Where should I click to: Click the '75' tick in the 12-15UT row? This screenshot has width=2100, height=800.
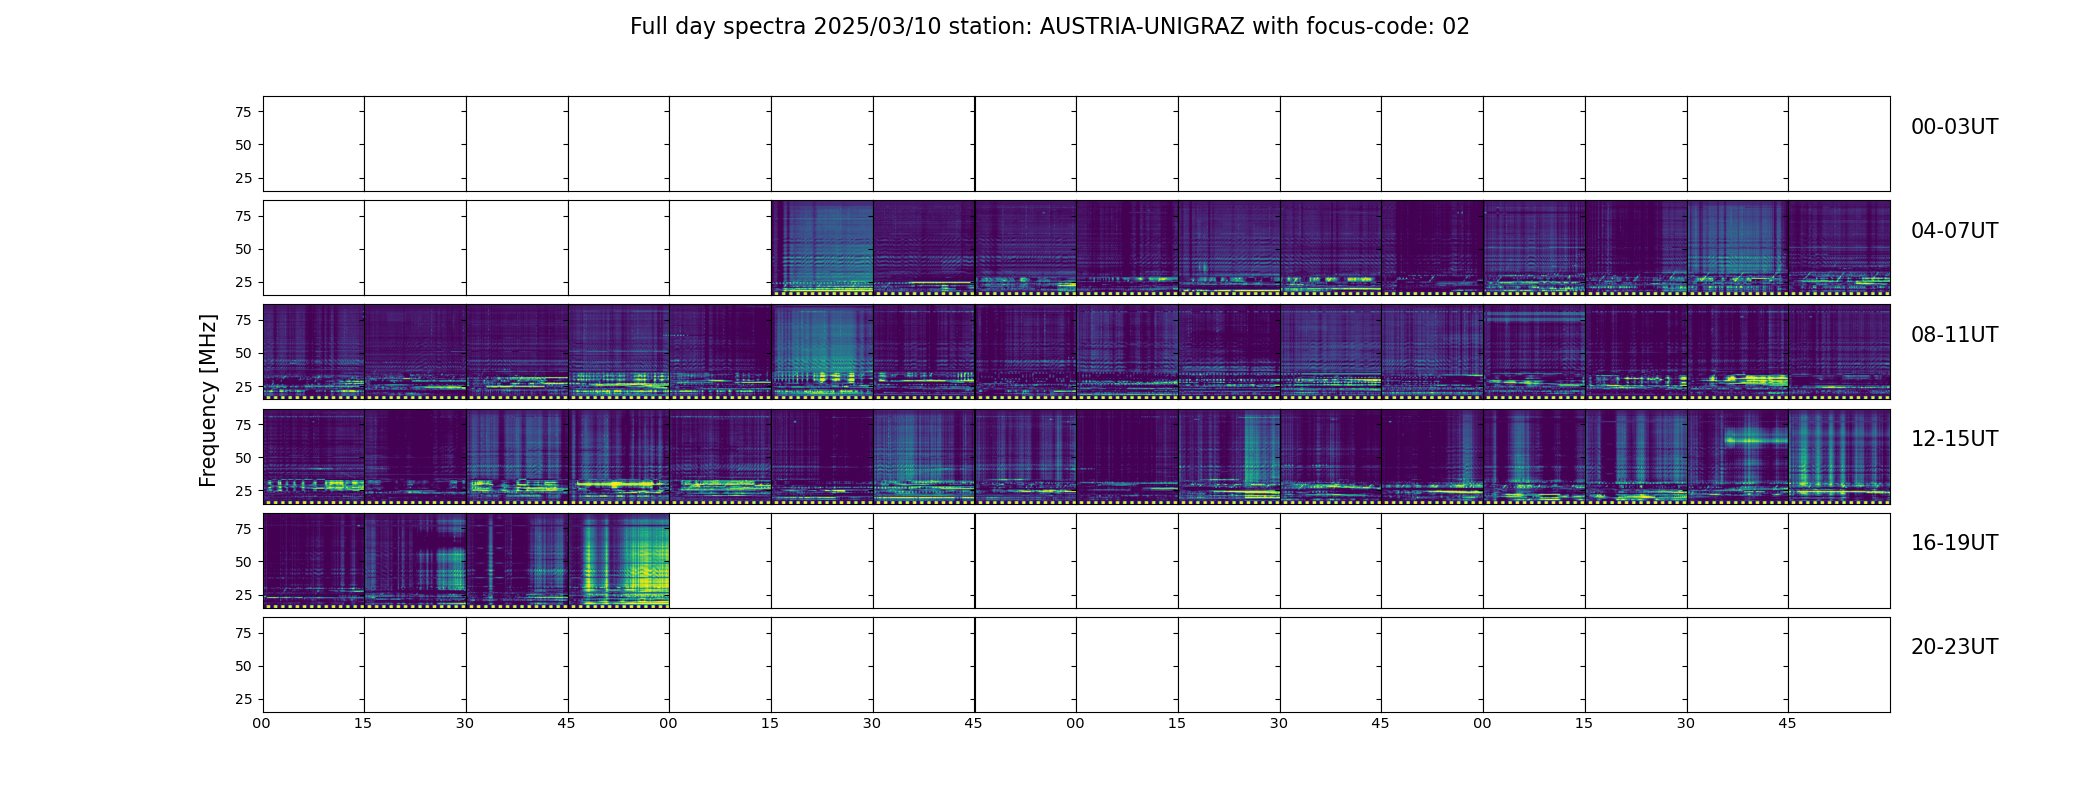tap(243, 424)
